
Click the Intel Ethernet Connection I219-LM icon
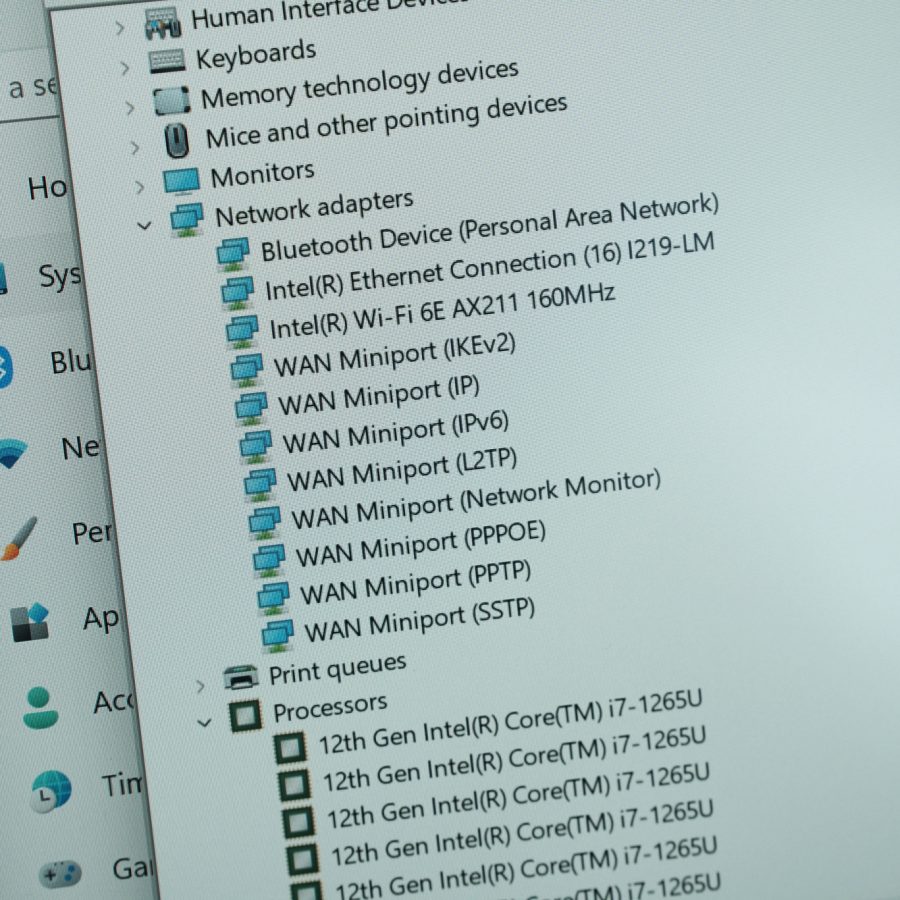[238, 293]
